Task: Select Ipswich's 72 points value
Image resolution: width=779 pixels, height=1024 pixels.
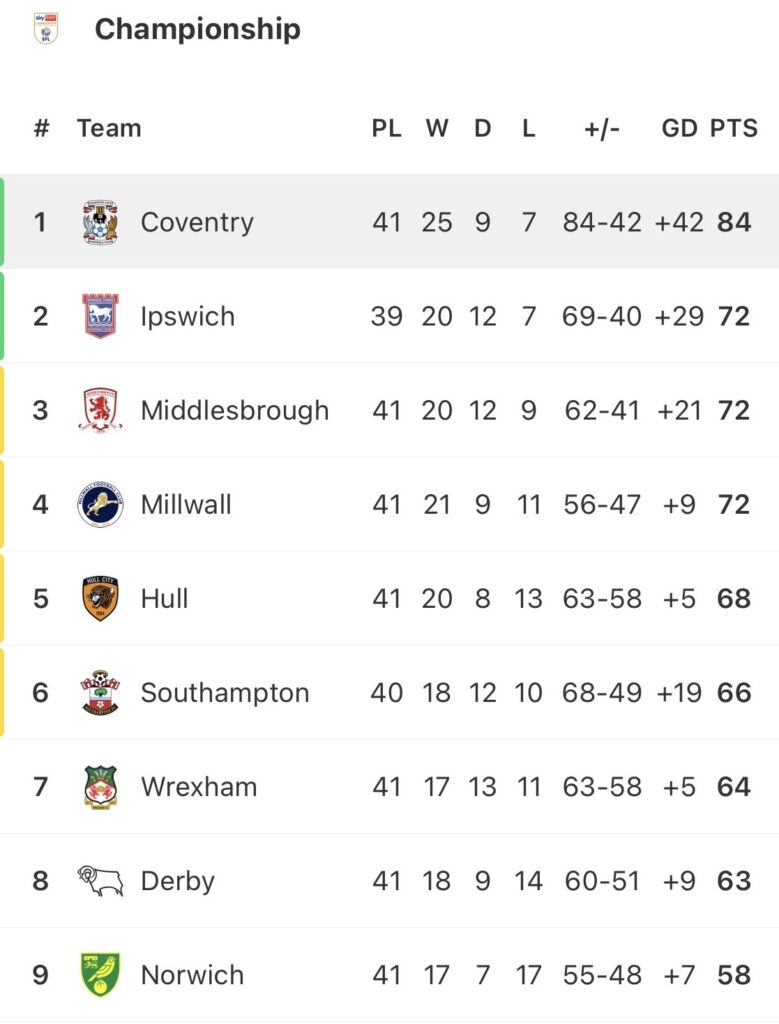Action: coord(734,317)
